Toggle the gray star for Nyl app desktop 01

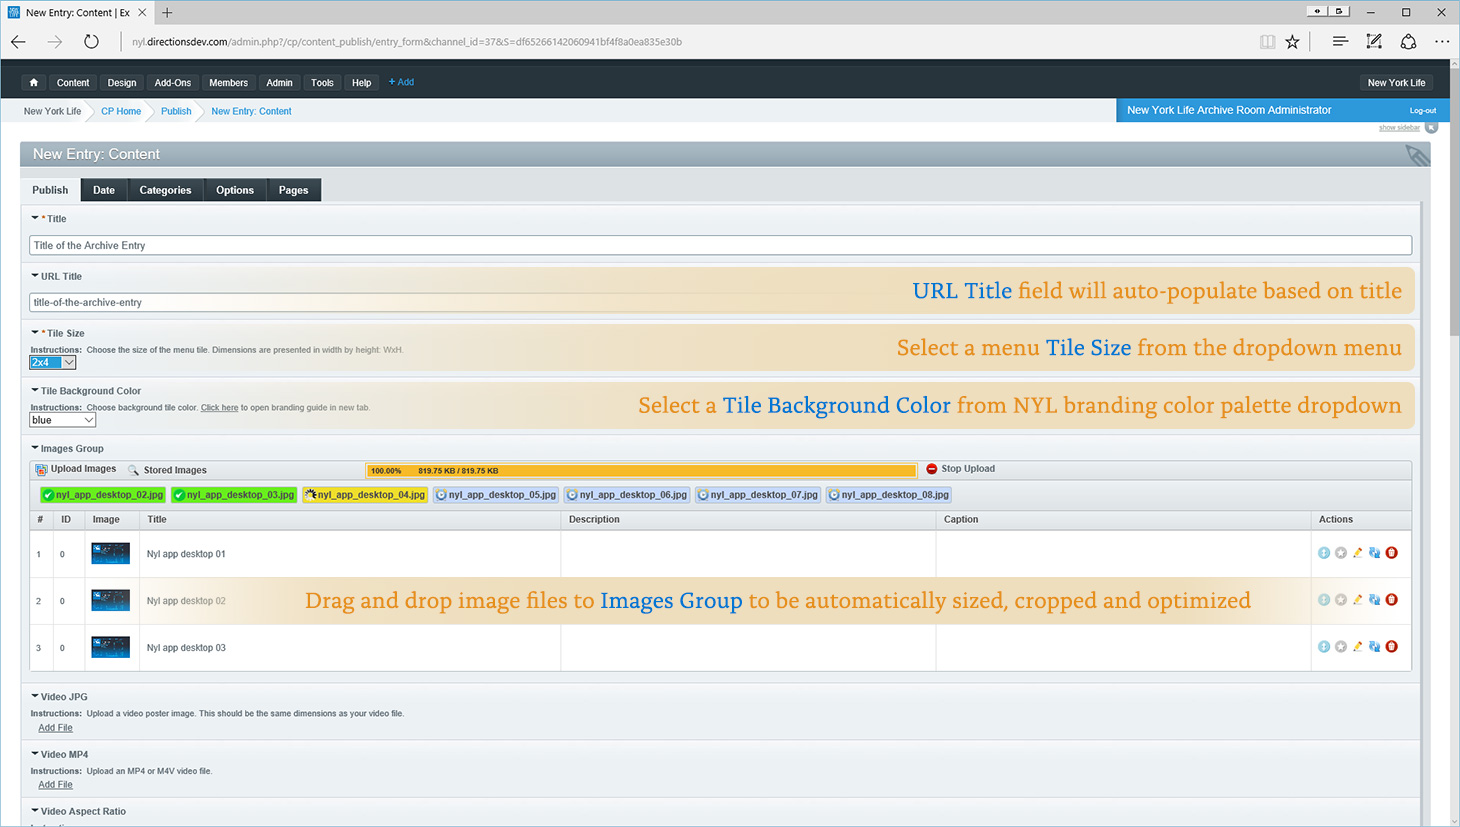(1341, 553)
